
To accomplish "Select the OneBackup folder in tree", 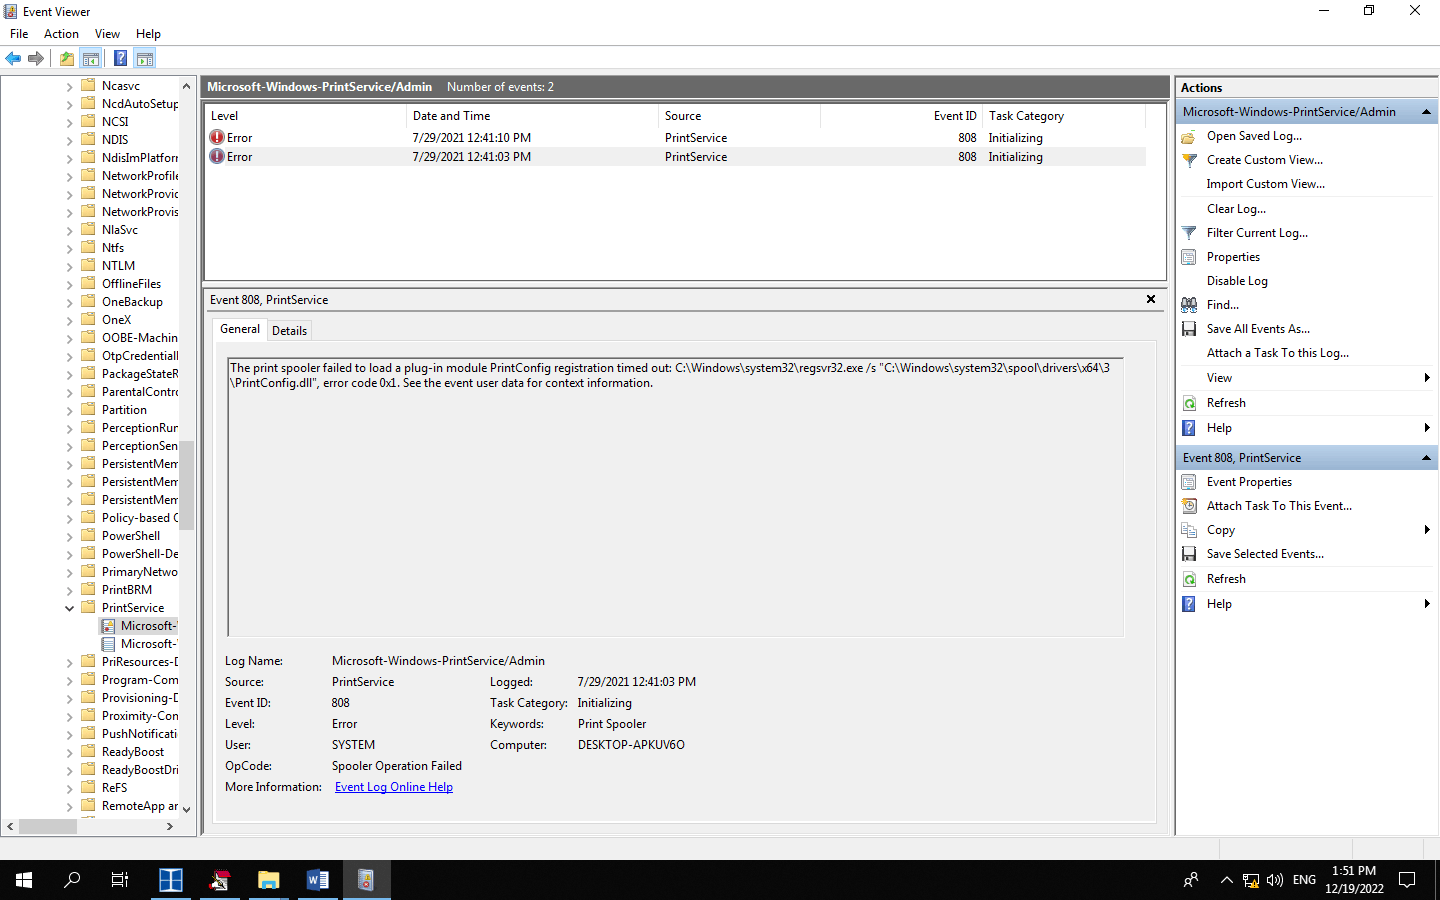I will (x=132, y=302).
